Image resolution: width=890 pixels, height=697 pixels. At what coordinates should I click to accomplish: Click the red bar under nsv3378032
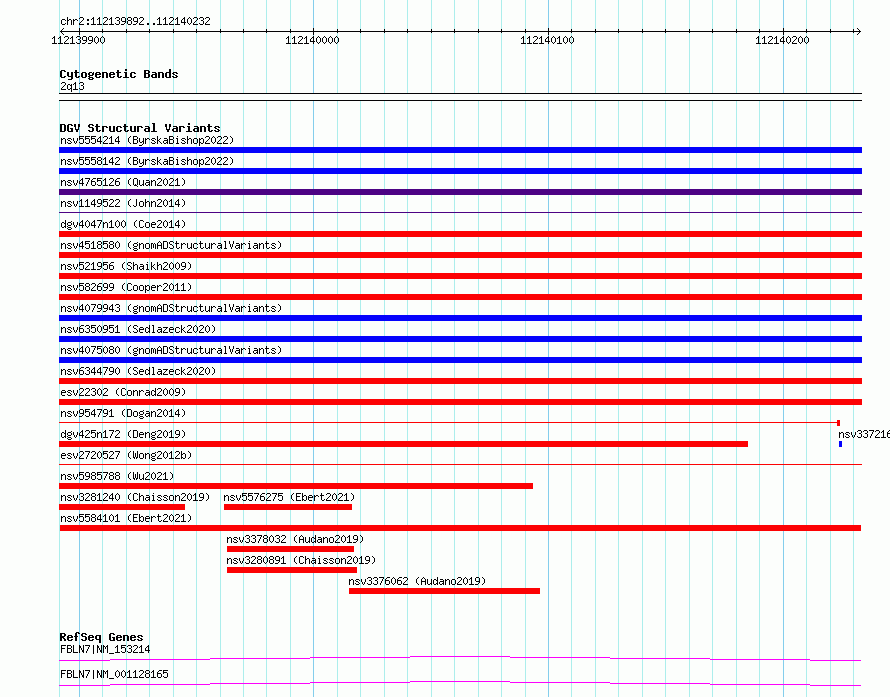[290, 549]
